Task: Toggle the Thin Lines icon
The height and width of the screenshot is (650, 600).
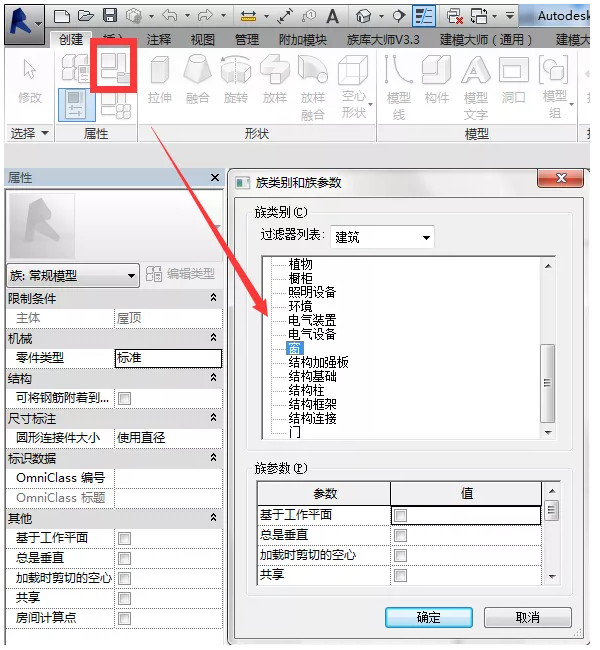Action: pos(424,16)
